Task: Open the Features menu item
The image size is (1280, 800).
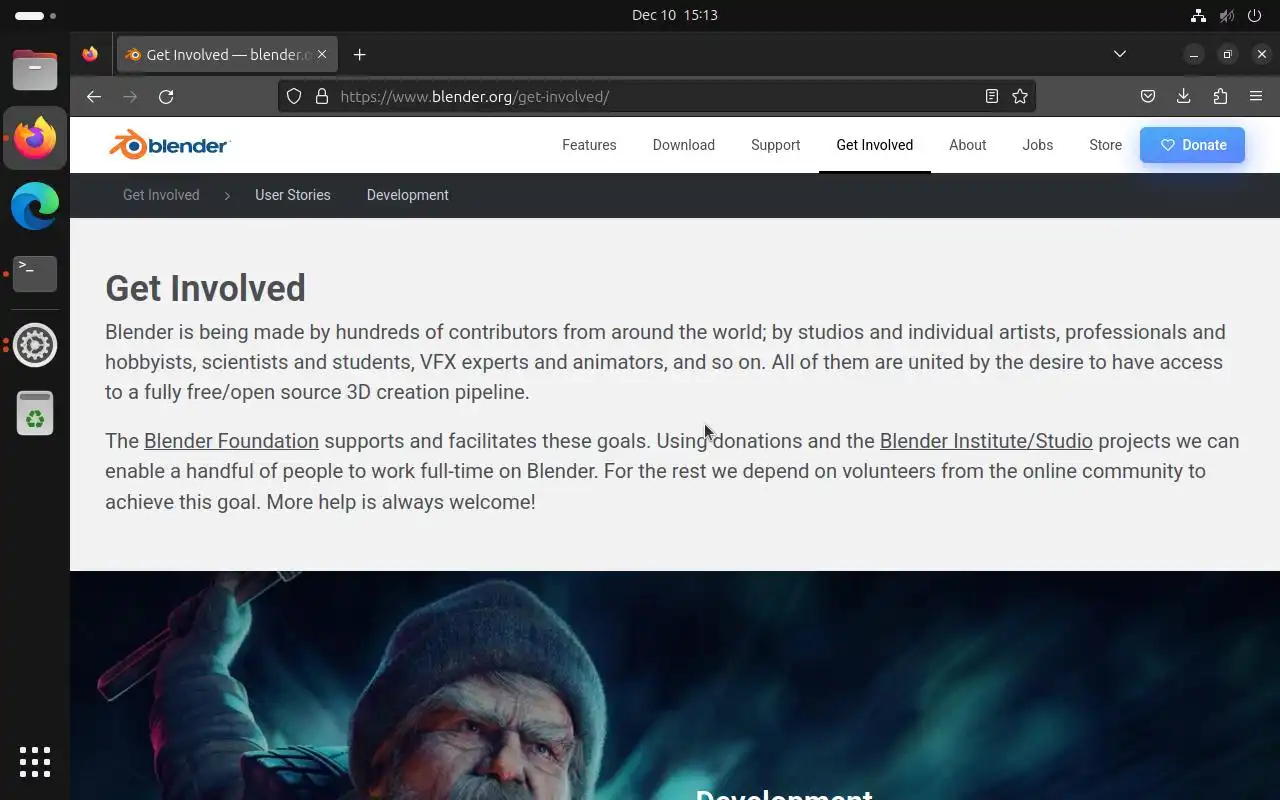Action: click(589, 145)
